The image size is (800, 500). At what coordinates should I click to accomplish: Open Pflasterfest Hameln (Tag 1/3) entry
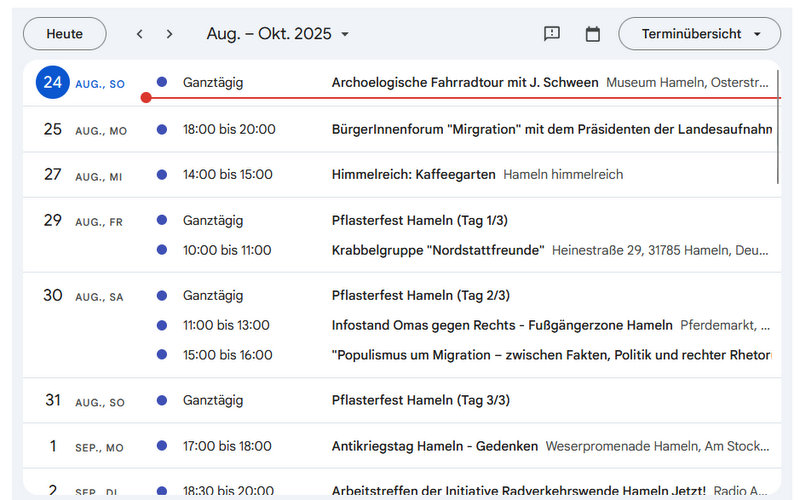(419, 220)
